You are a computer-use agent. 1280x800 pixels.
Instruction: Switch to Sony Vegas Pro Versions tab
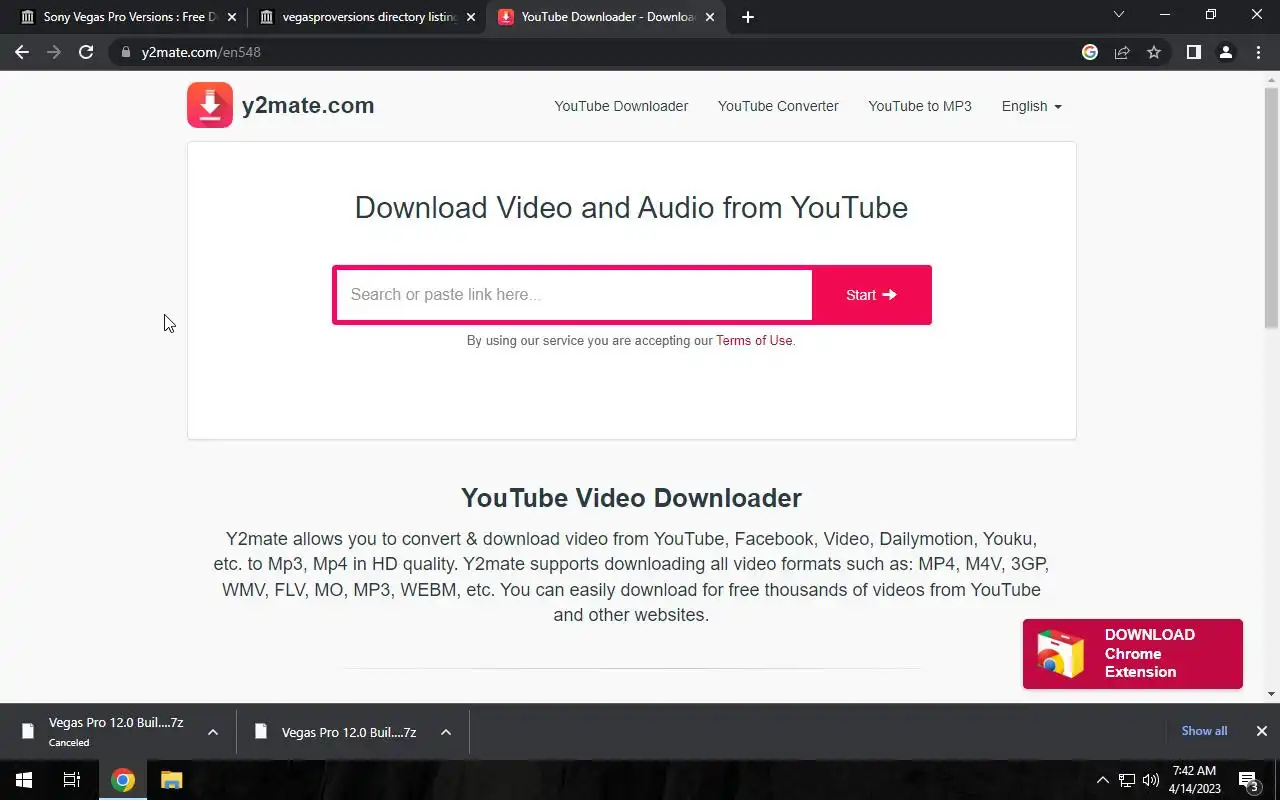[127, 17]
